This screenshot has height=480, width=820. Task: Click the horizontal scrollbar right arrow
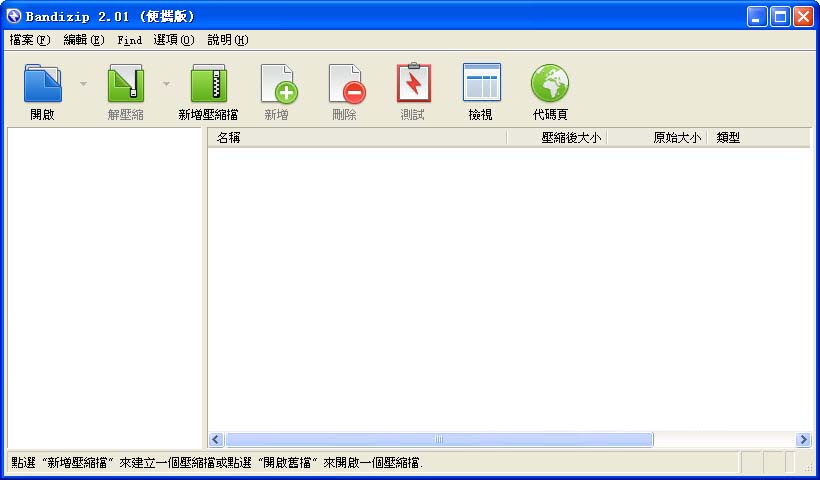point(802,440)
